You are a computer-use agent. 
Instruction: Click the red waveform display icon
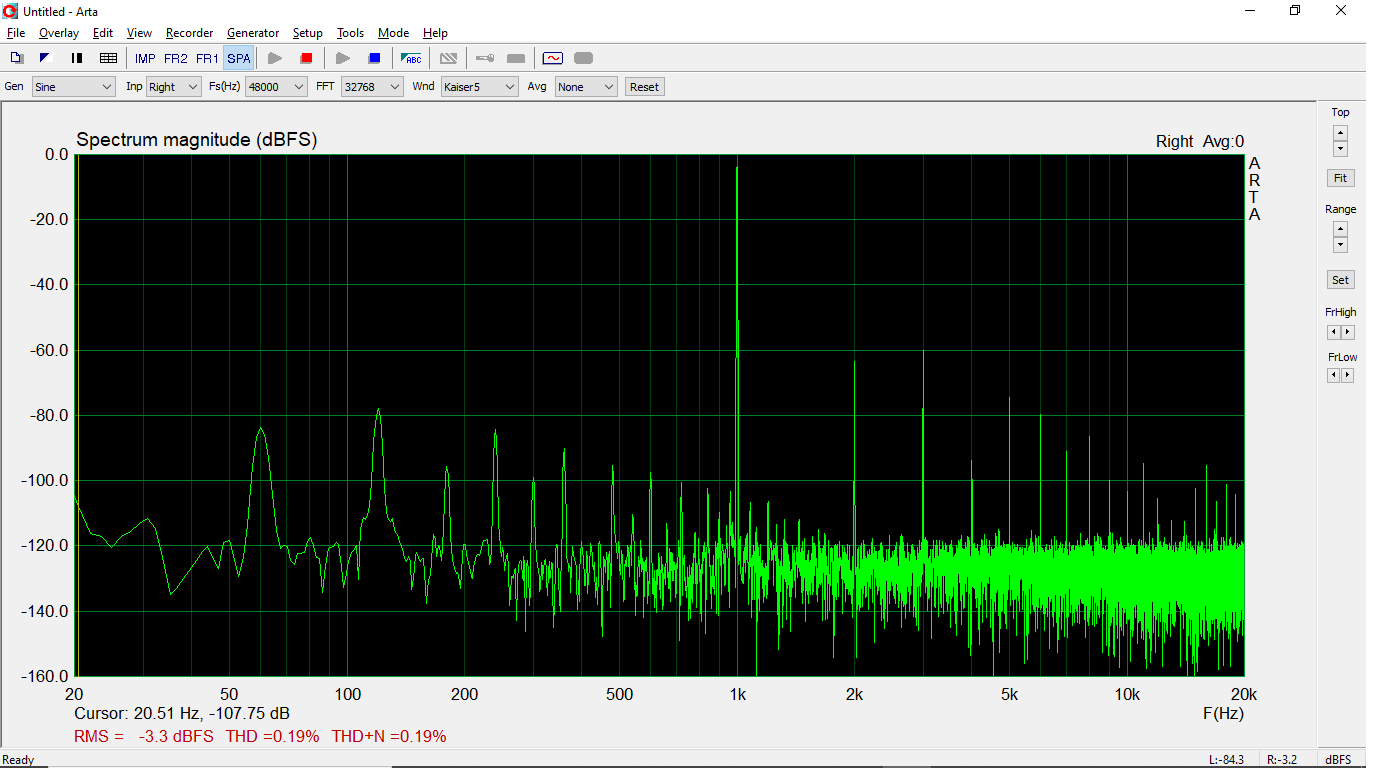(x=553, y=59)
